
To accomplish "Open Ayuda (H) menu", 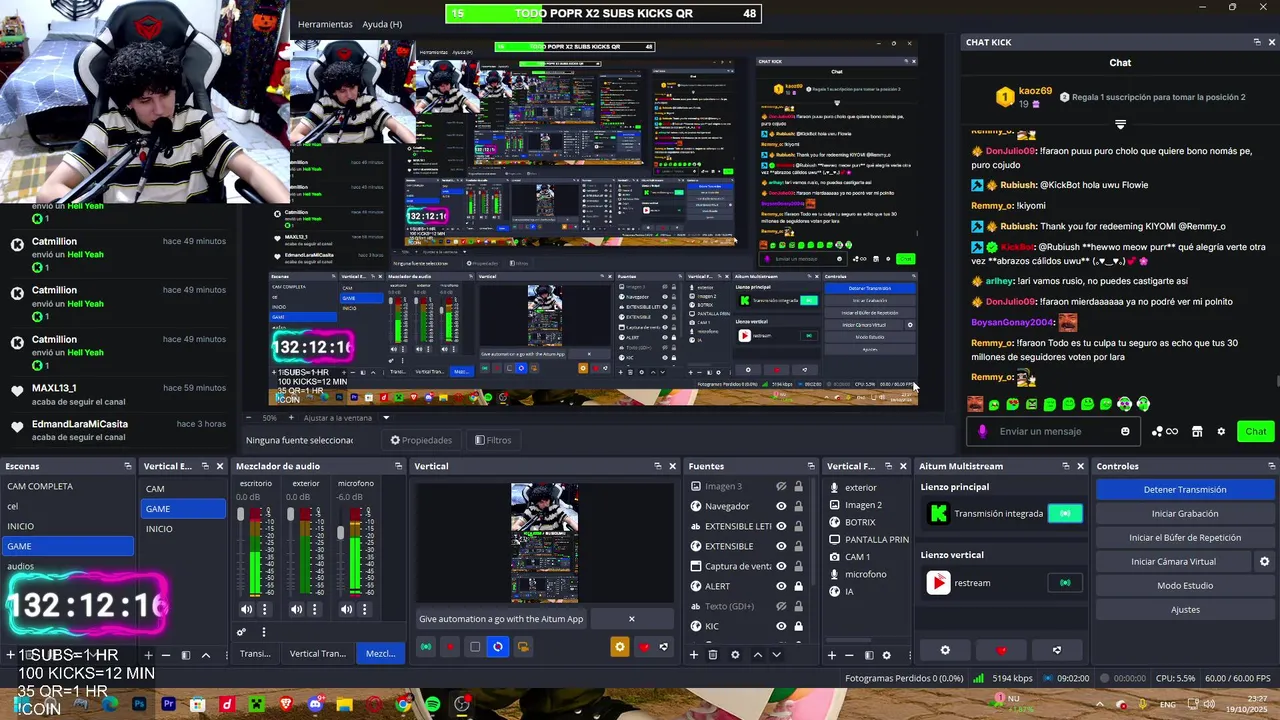I will coord(382,24).
